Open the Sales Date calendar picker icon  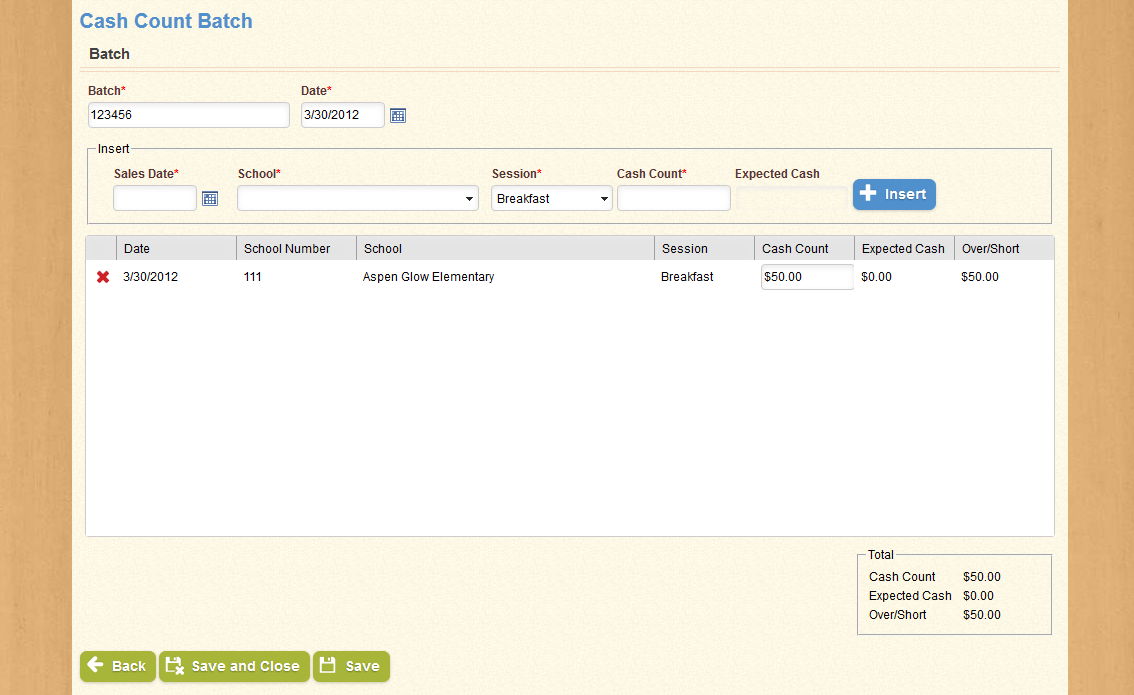[210, 199]
